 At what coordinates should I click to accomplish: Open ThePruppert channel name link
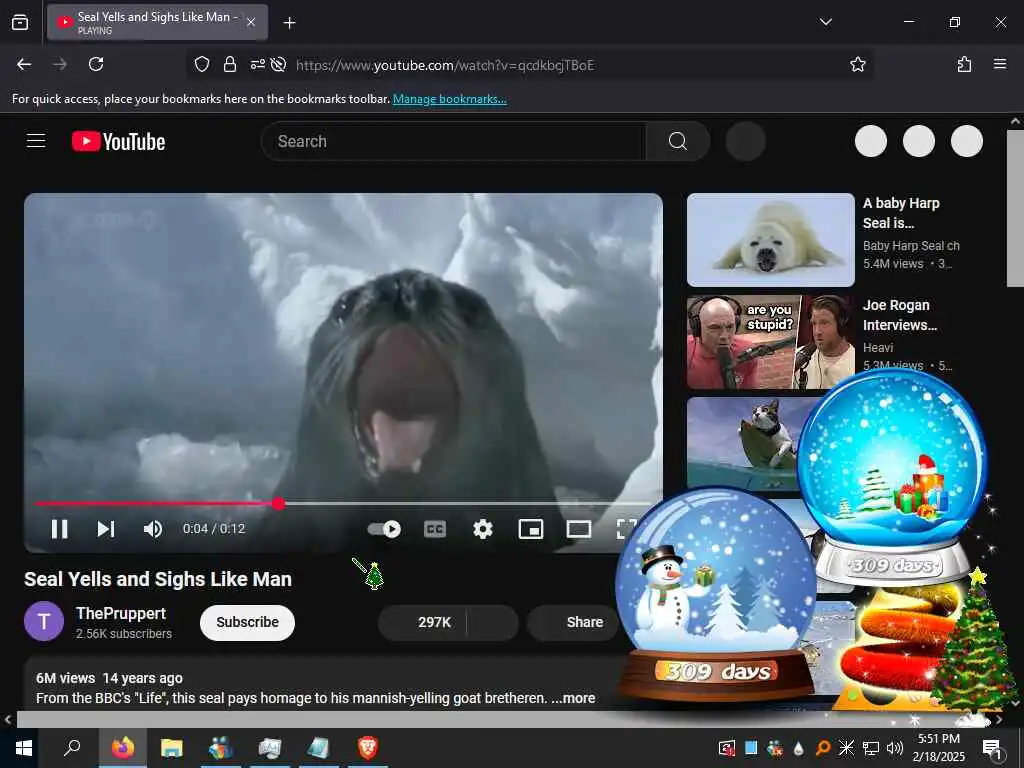(x=121, y=614)
